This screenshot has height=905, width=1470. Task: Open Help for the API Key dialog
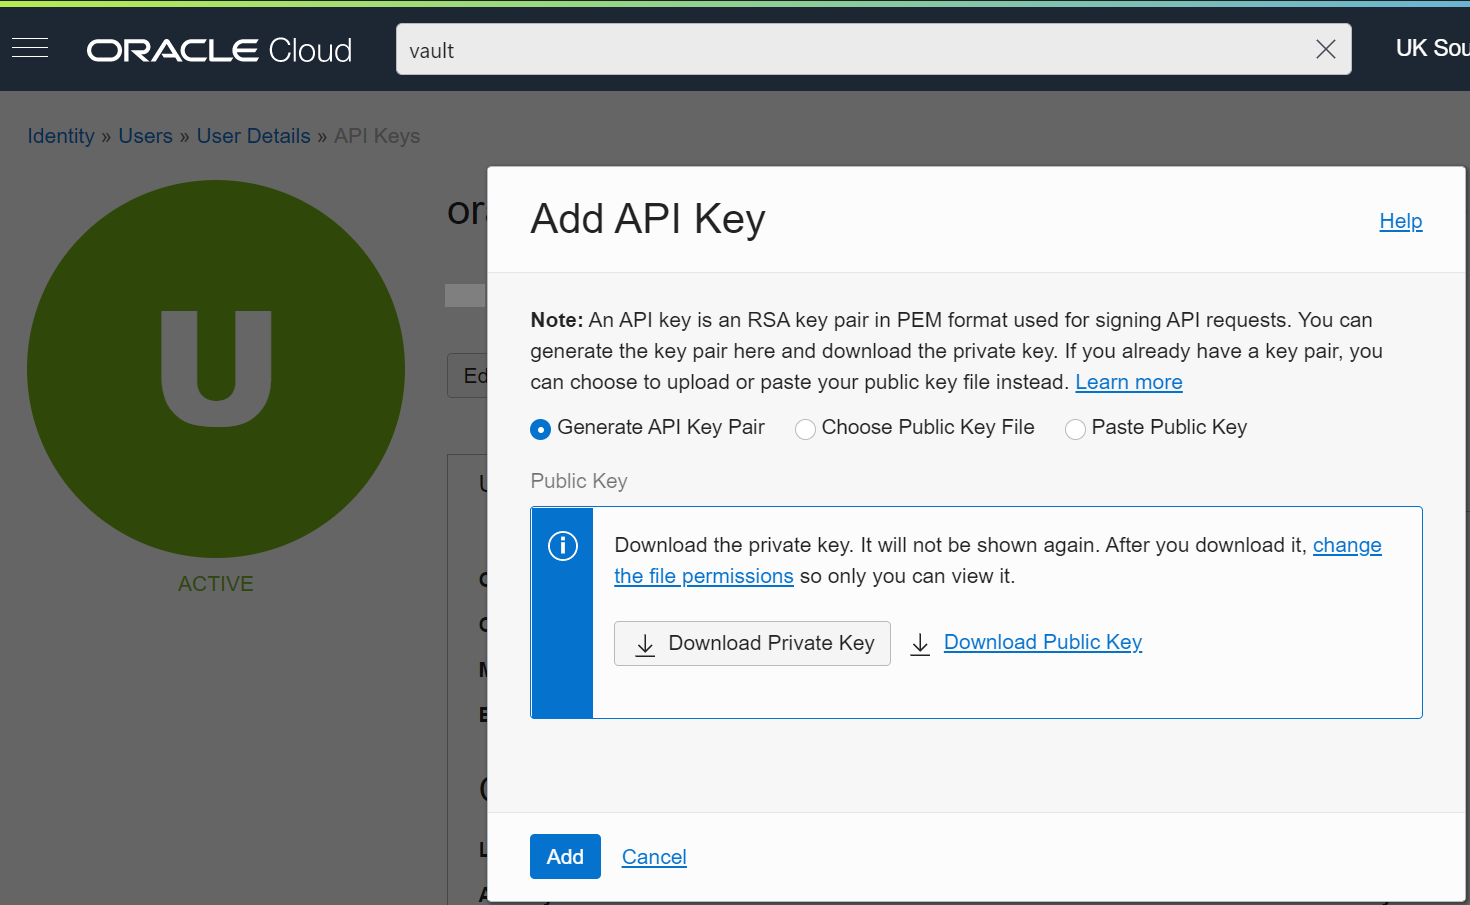(x=1400, y=221)
